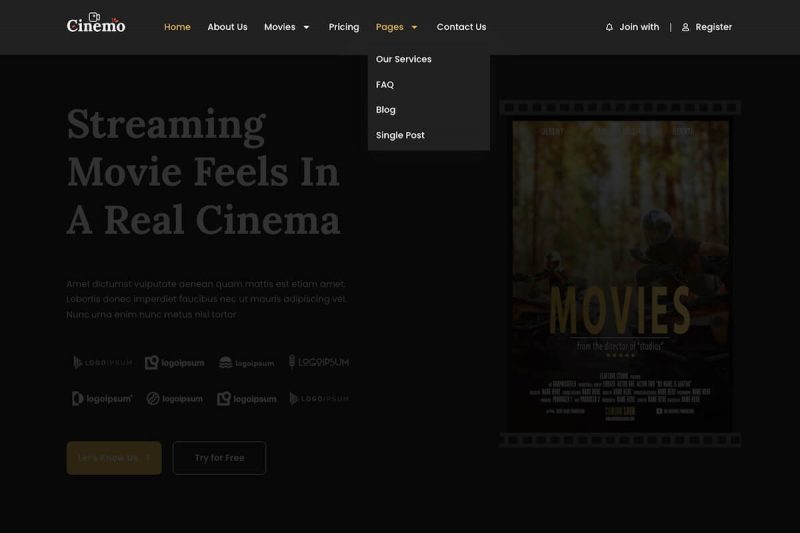Select the Logoipsum logo with microphone icon
The width and height of the screenshot is (800, 533).
point(319,362)
